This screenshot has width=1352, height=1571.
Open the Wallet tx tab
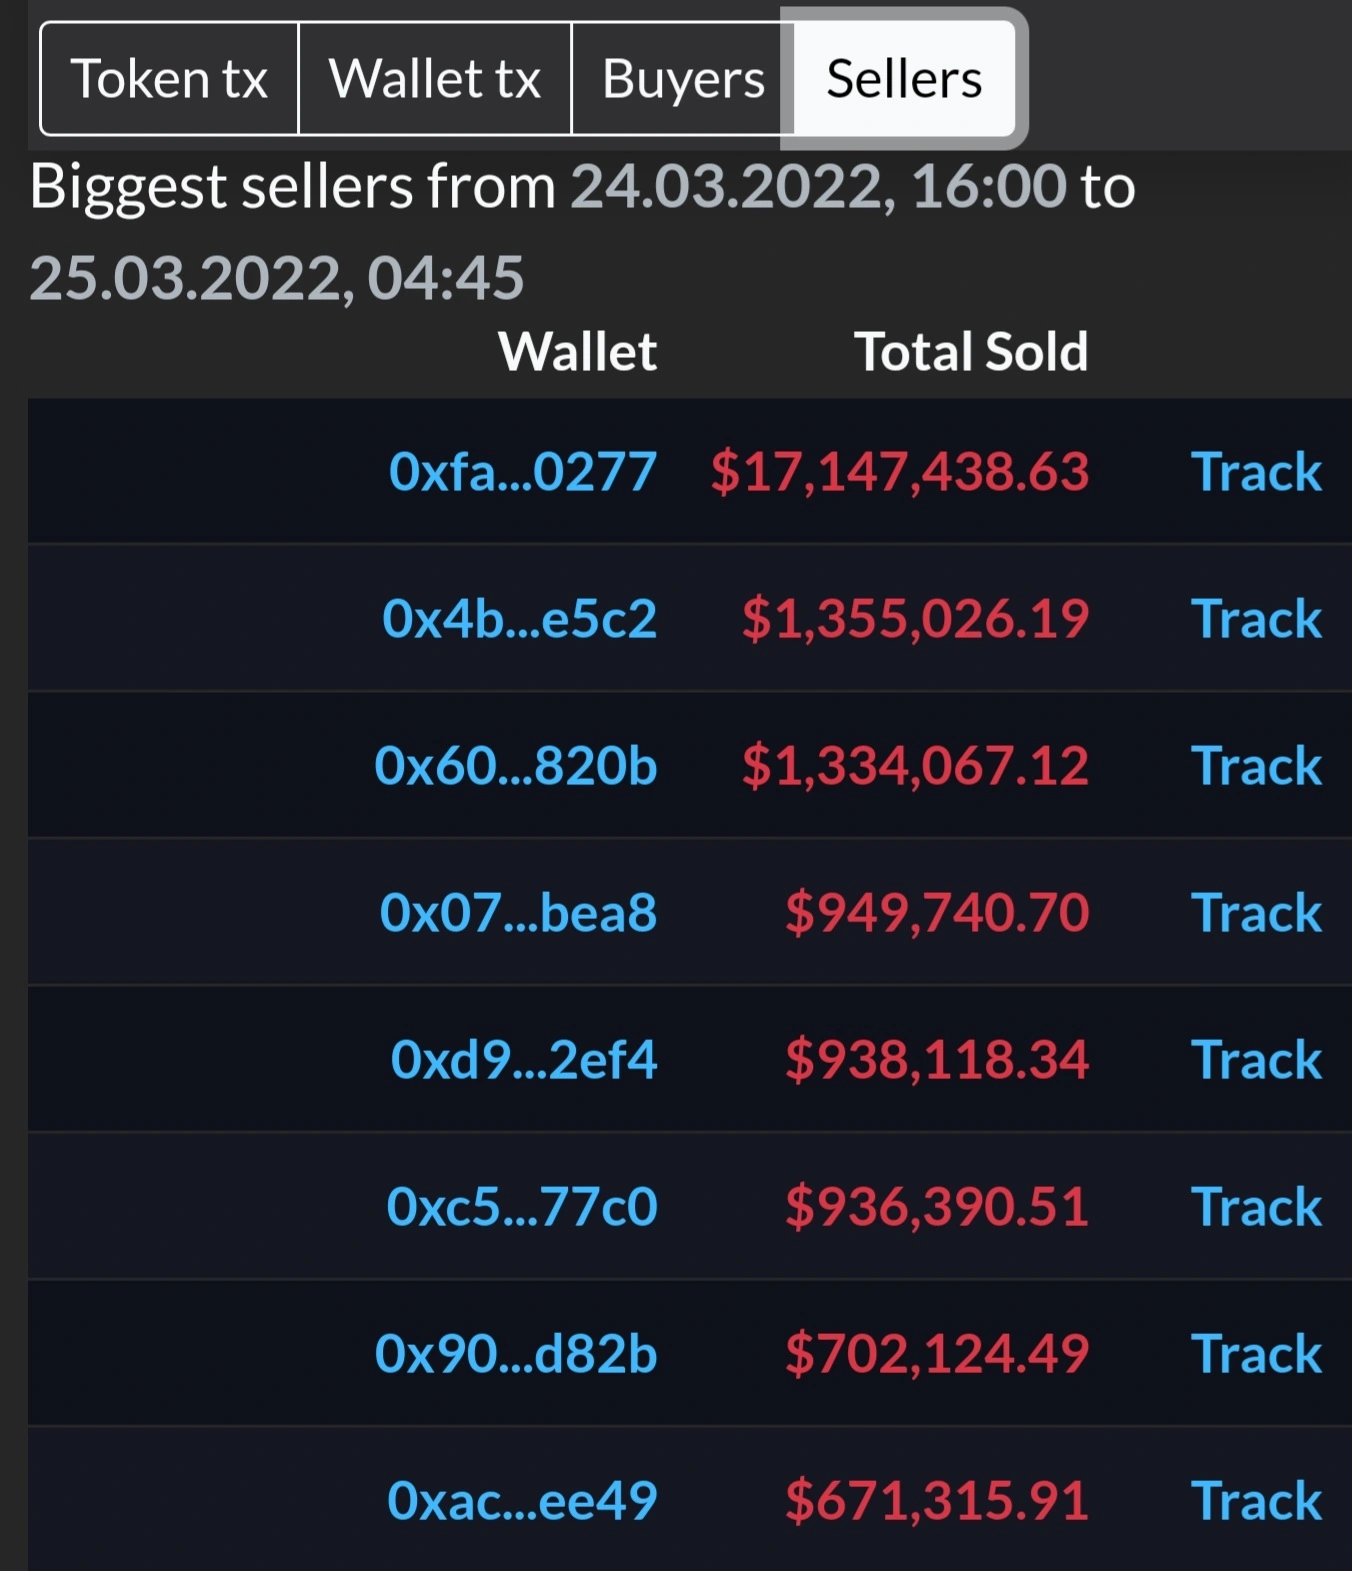click(435, 79)
